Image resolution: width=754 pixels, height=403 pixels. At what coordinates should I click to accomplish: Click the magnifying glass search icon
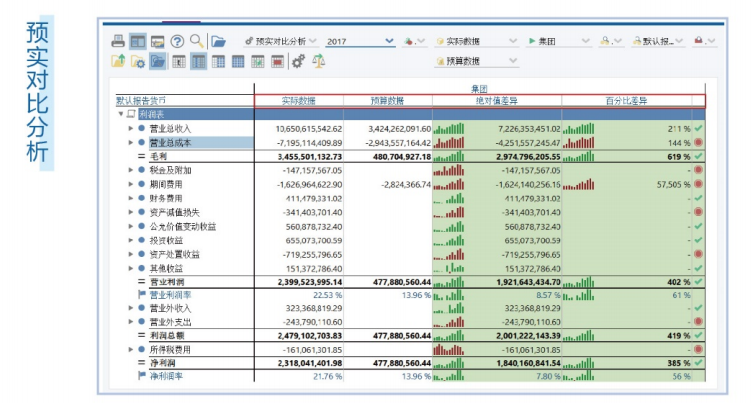[197, 41]
